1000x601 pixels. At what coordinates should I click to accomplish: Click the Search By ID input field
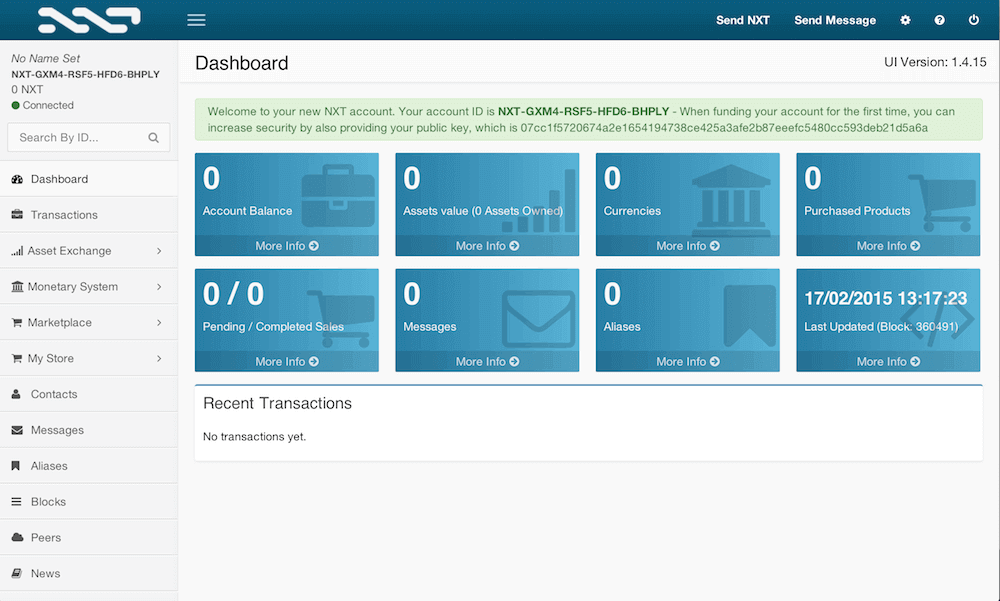[x=89, y=137]
